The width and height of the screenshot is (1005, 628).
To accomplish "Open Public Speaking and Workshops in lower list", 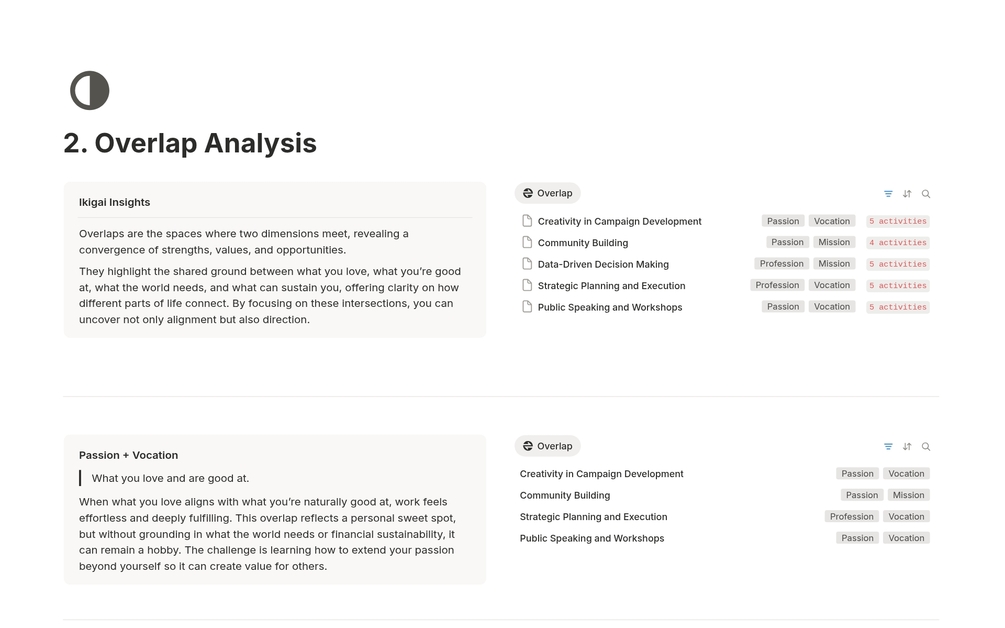I will pyautogui.click(x=591, y=538).
